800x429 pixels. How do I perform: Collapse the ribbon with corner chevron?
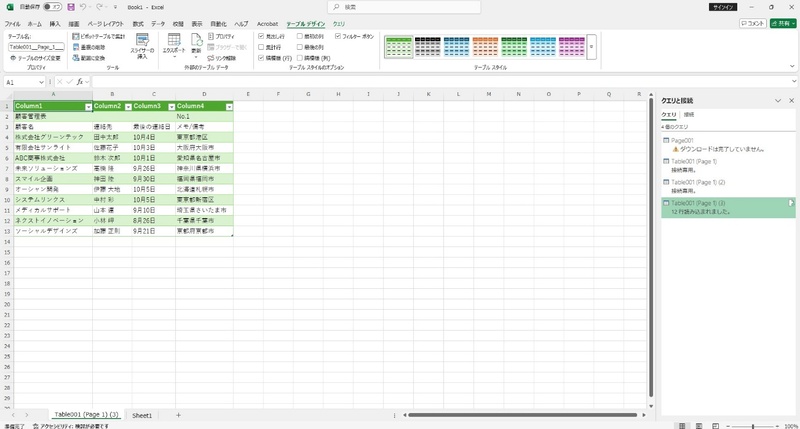point(792,66)
